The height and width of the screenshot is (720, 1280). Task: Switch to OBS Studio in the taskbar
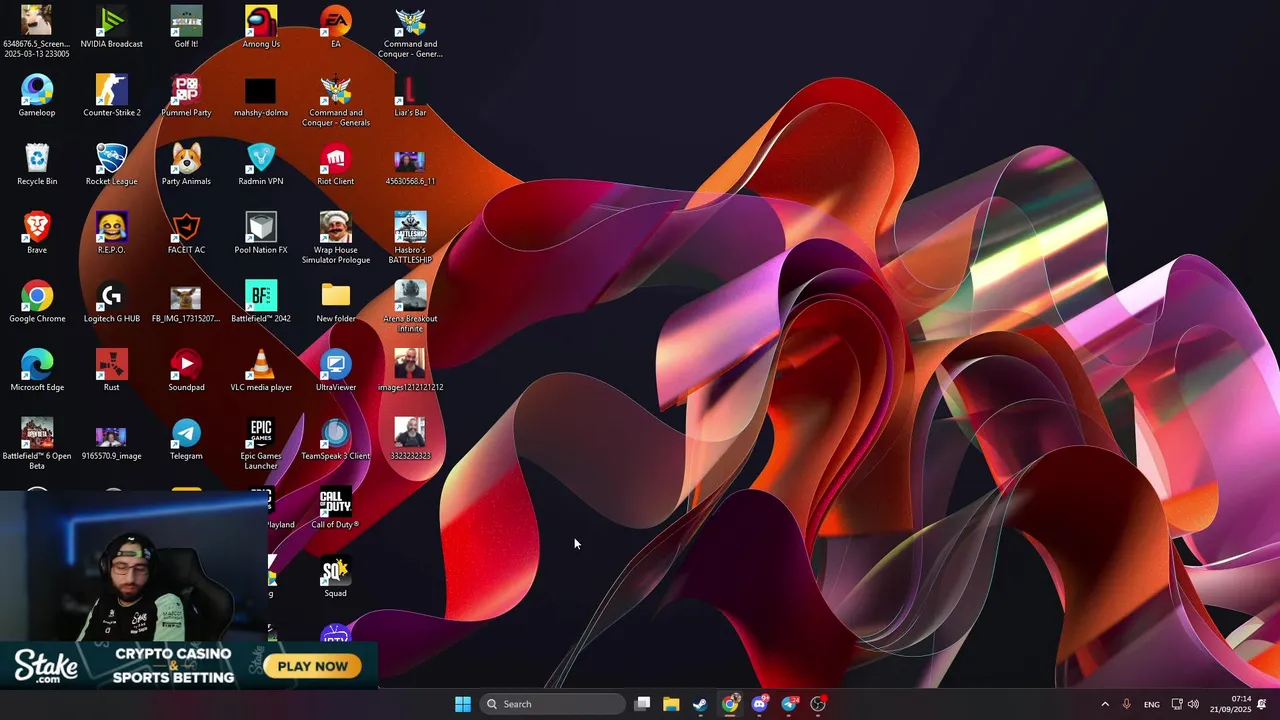point(818,704)
